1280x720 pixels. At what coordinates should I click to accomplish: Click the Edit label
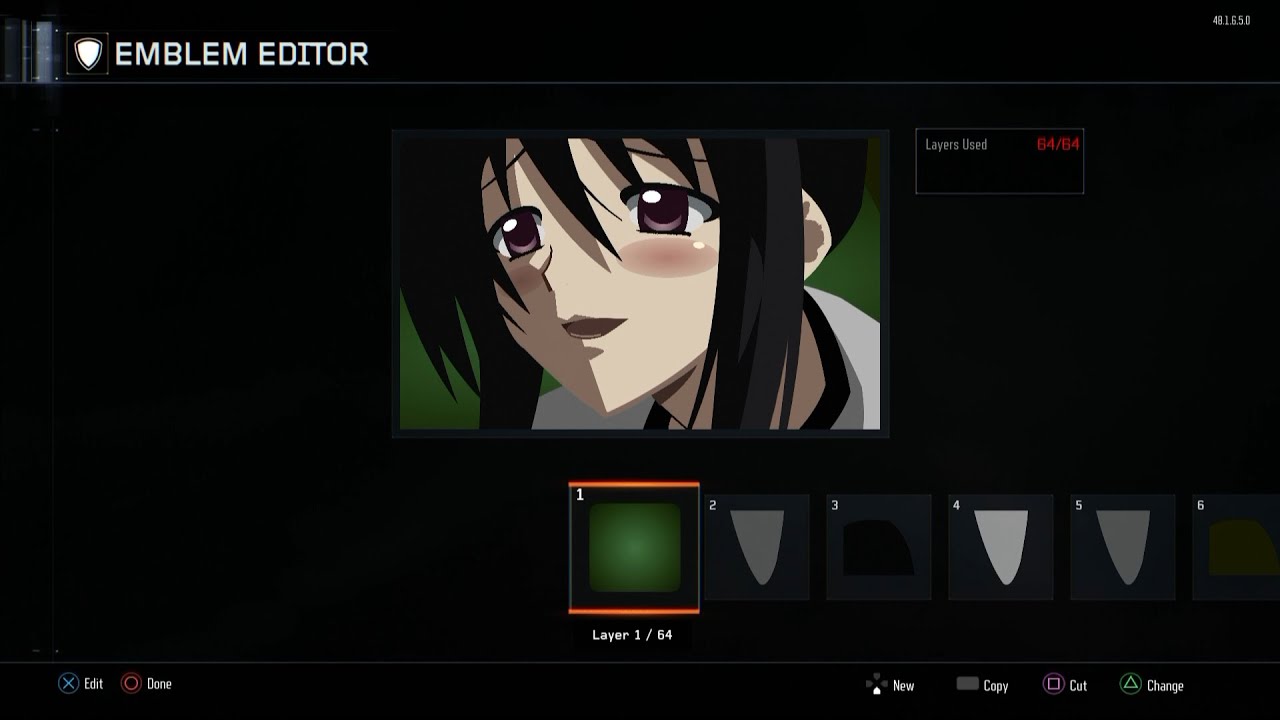coord(93,684)
